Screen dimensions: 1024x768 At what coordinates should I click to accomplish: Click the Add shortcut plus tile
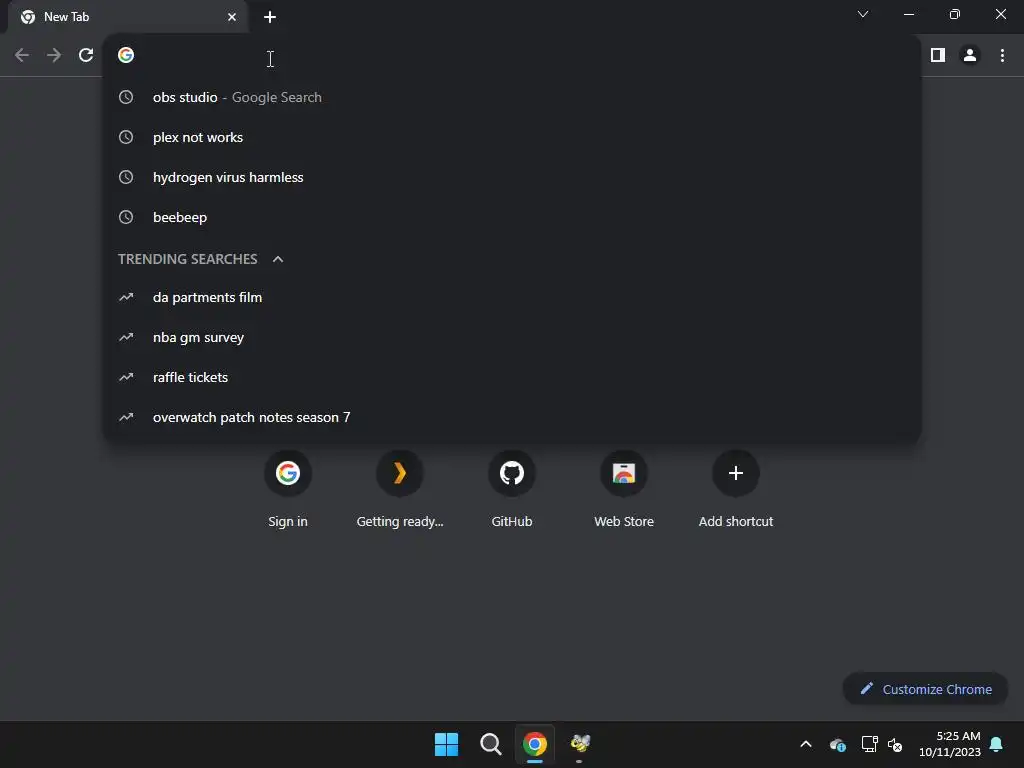(735, 488)
